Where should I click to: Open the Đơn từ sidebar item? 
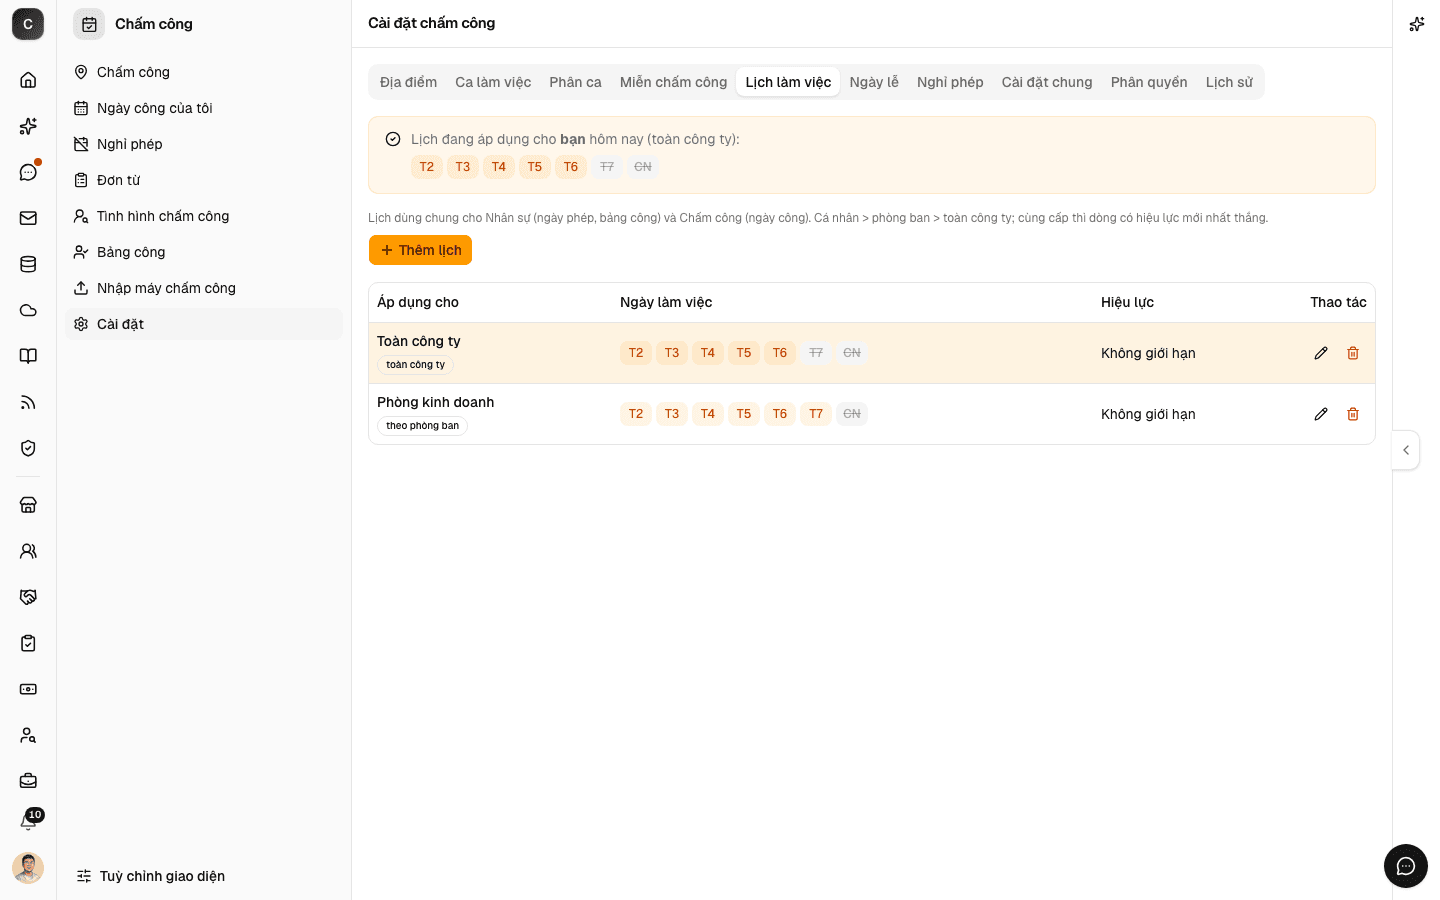pos(204,180)
